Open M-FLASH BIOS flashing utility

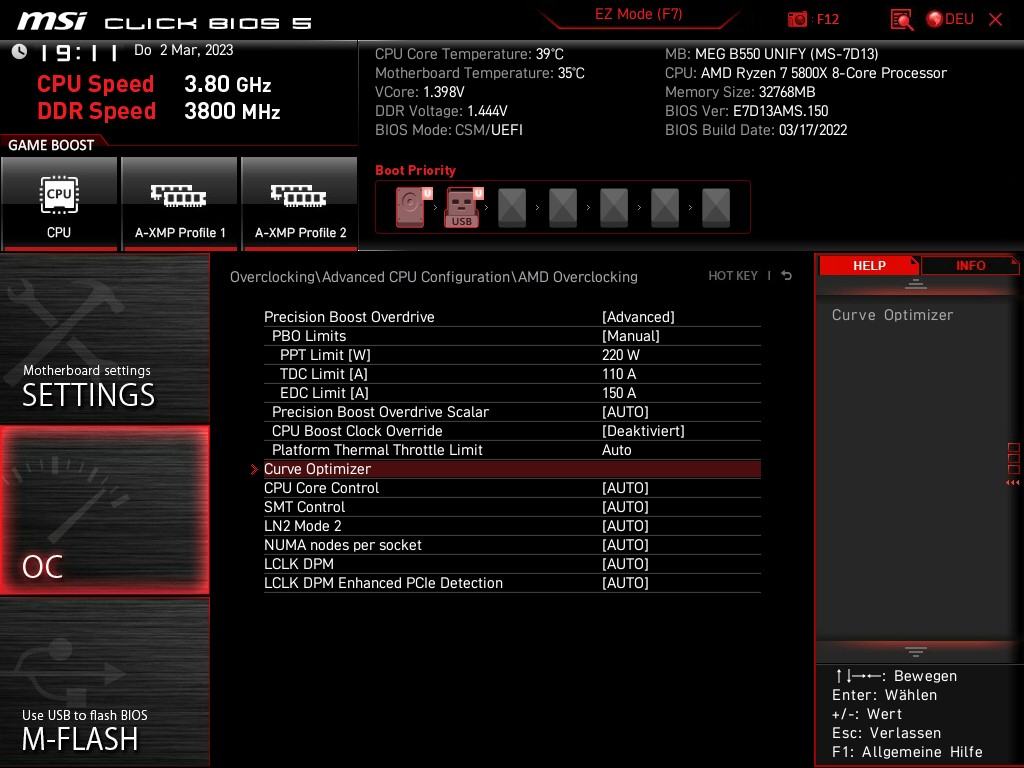(x=104, y=682)
